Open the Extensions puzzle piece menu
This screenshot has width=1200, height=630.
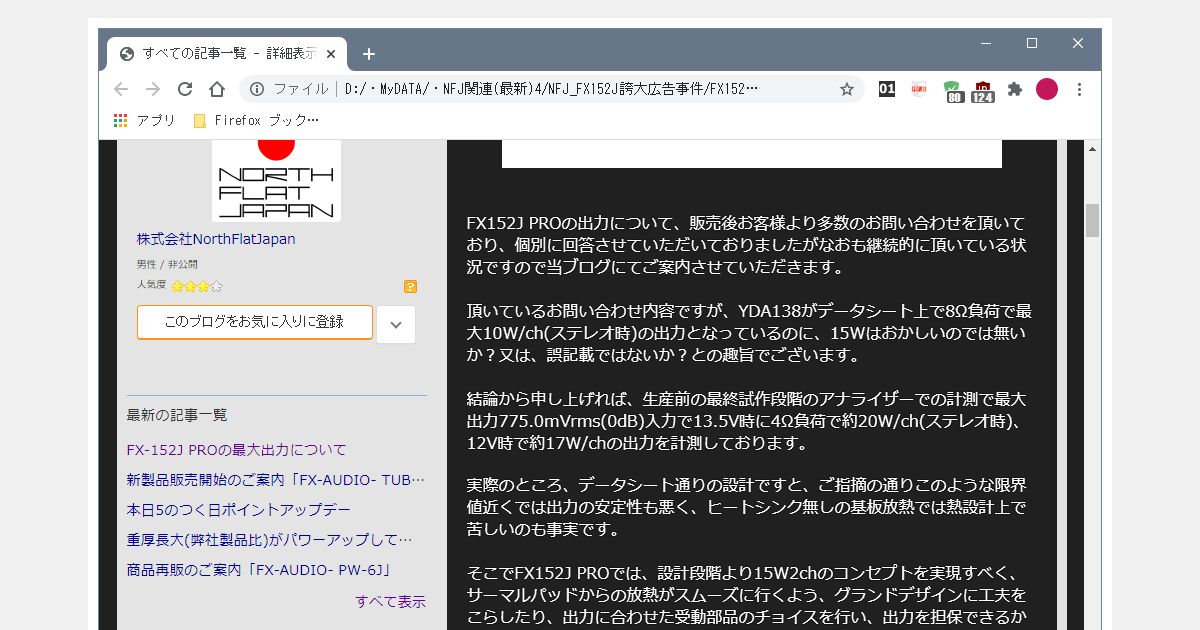tap(1015, 89)
